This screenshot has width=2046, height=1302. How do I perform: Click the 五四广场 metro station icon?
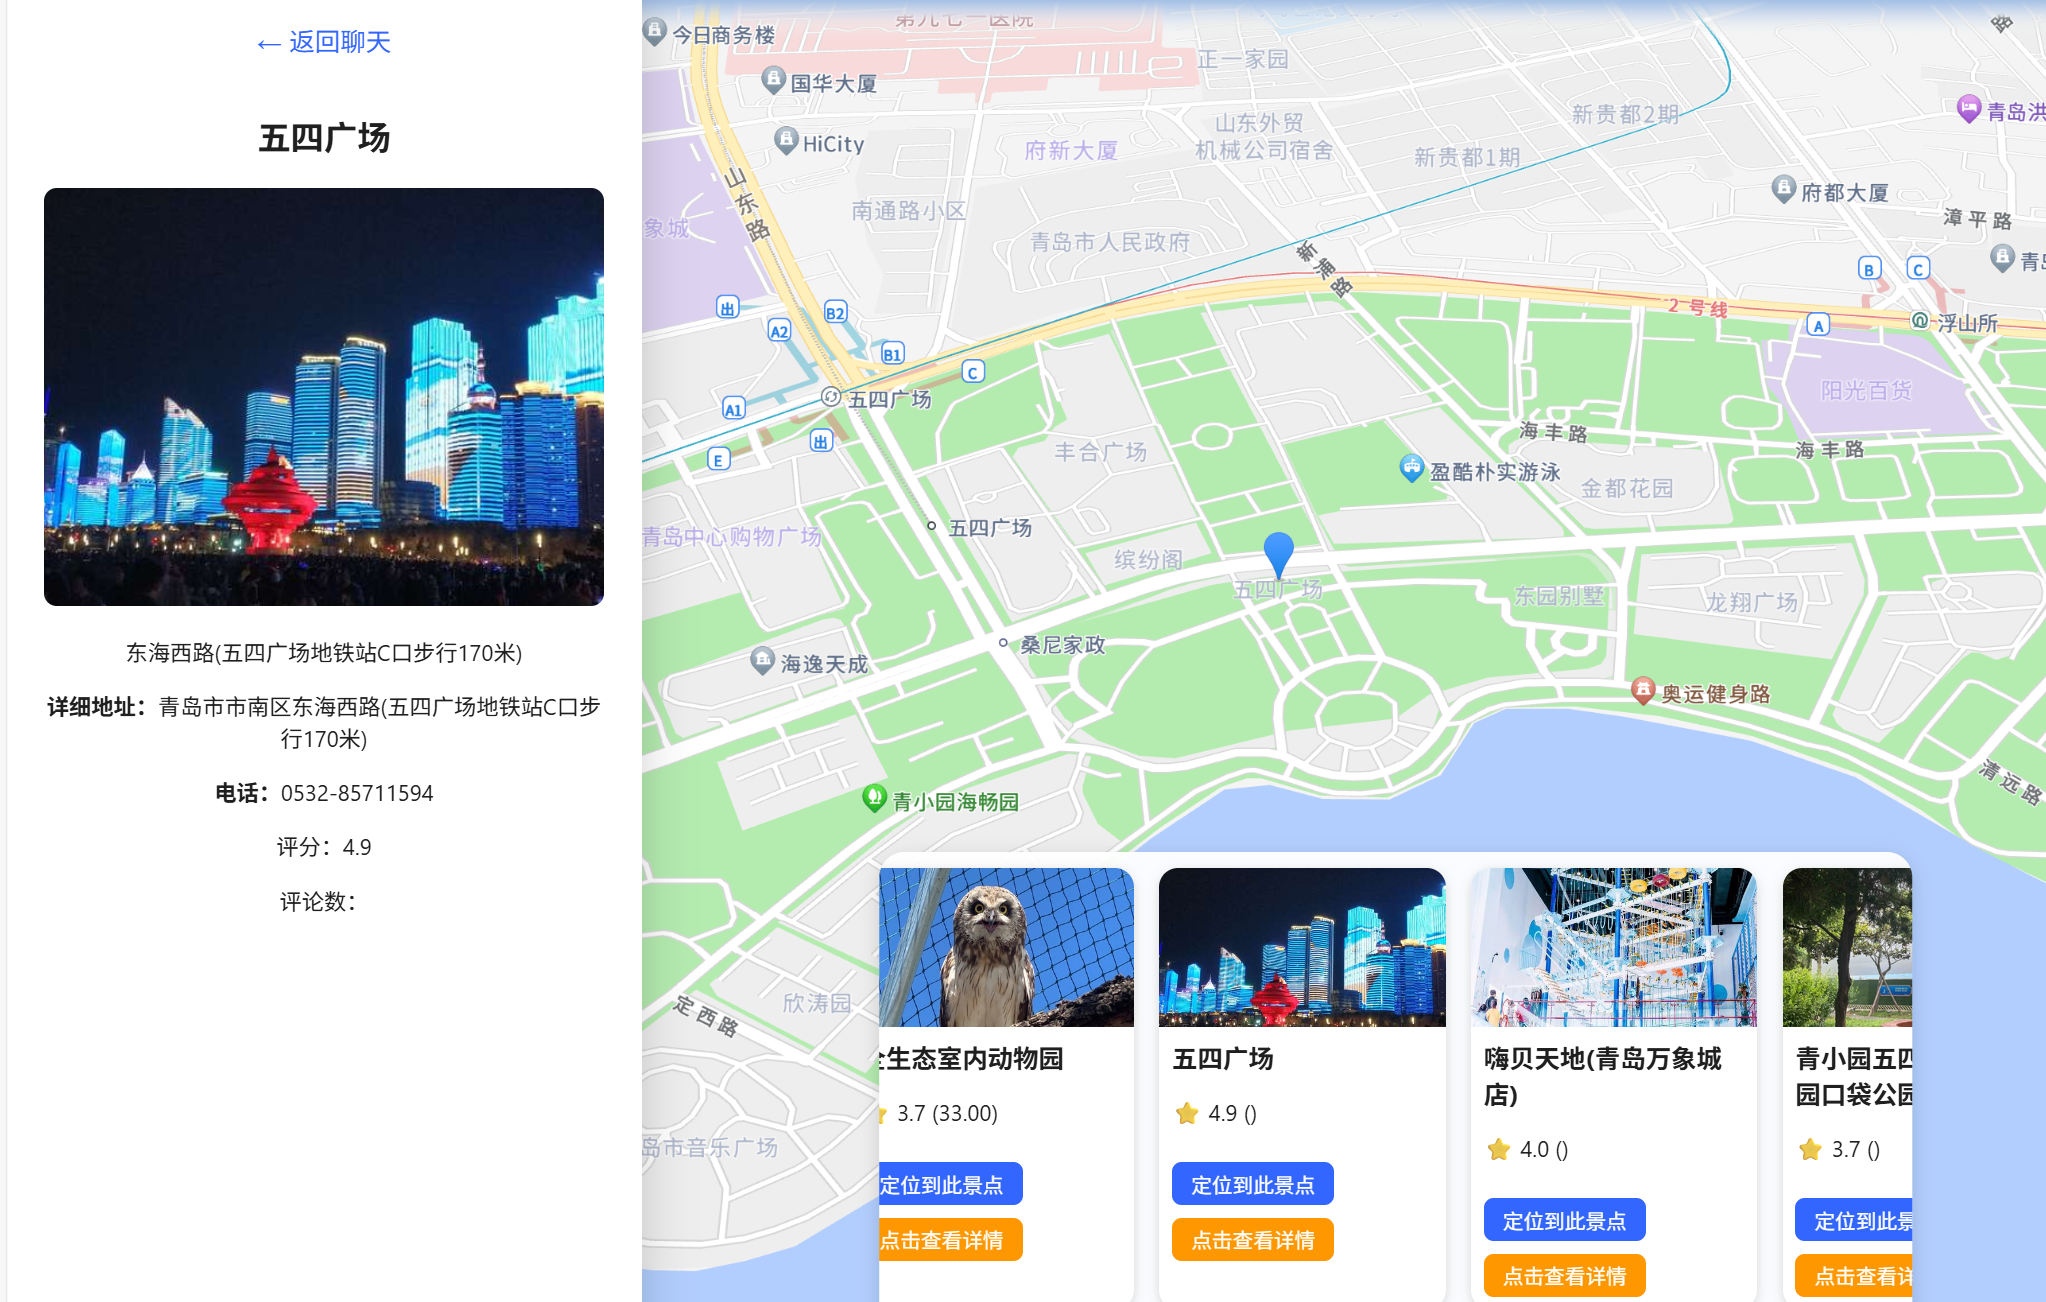831,397
